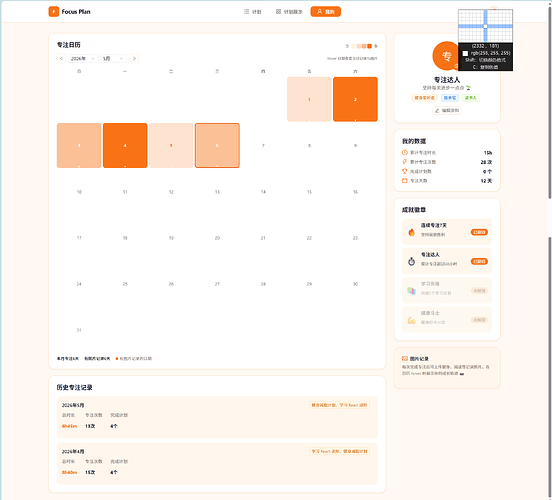
Task: Open the 2026年 year dropdown
Action: point(83,58)
